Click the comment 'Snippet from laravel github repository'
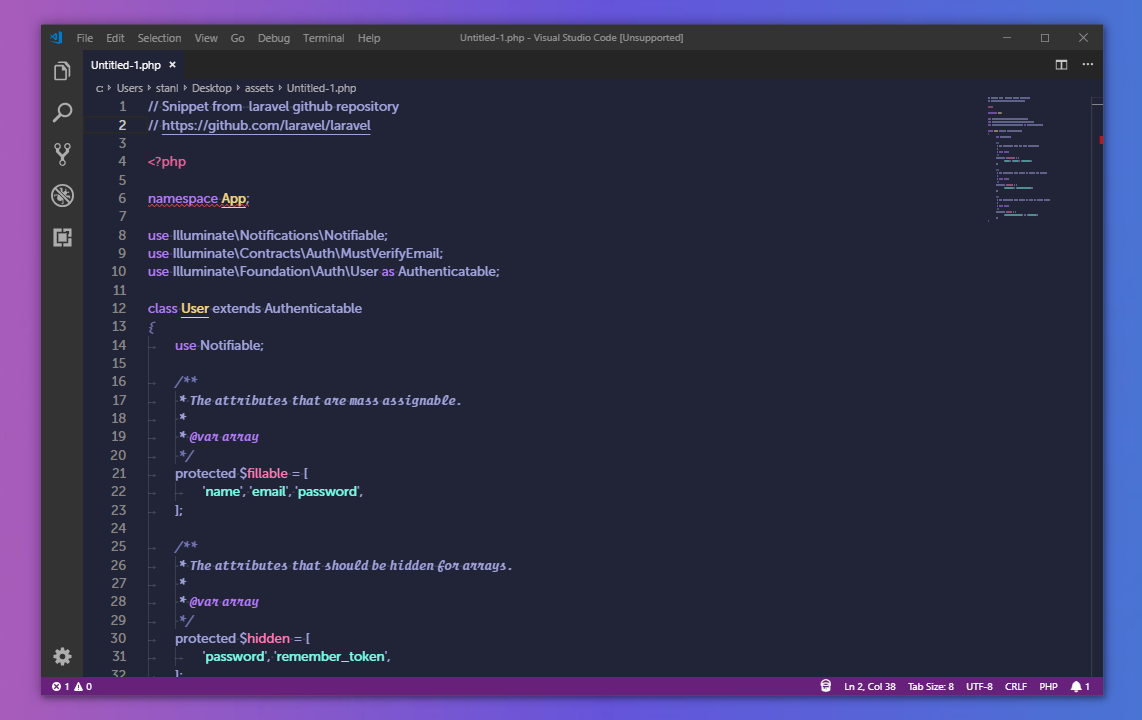The image size is (1142, 720). pos(280,106)
